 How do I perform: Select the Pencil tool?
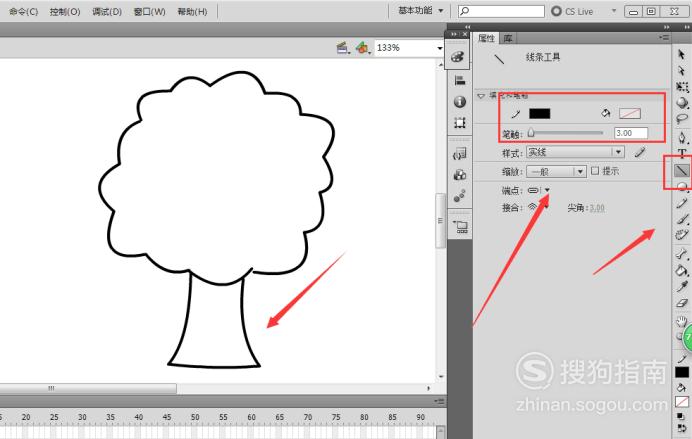[x=682, y=203]
